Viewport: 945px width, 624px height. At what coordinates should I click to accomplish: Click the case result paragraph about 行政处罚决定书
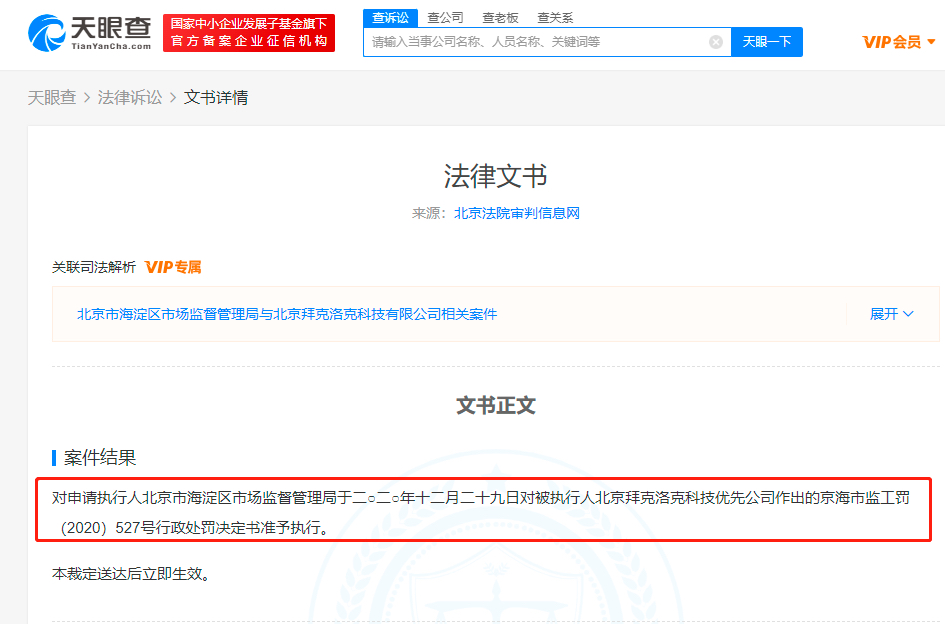click(481, 512)
